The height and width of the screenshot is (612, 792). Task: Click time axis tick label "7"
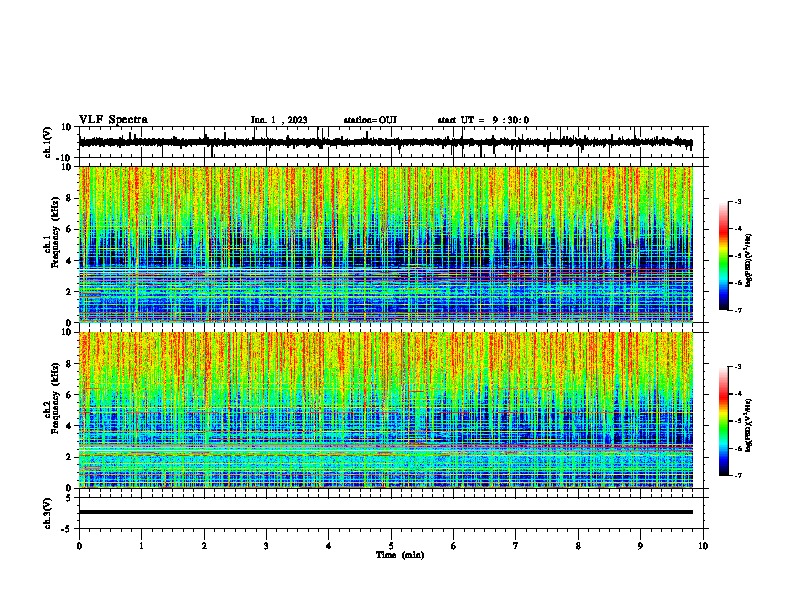click(516, 546)
